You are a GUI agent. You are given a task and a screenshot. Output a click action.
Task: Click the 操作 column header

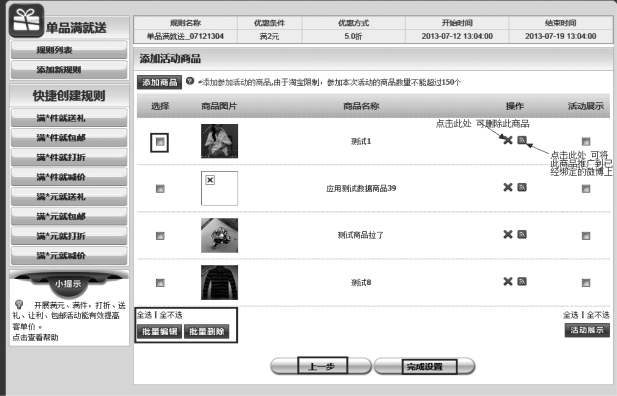[x=514, y=106]
